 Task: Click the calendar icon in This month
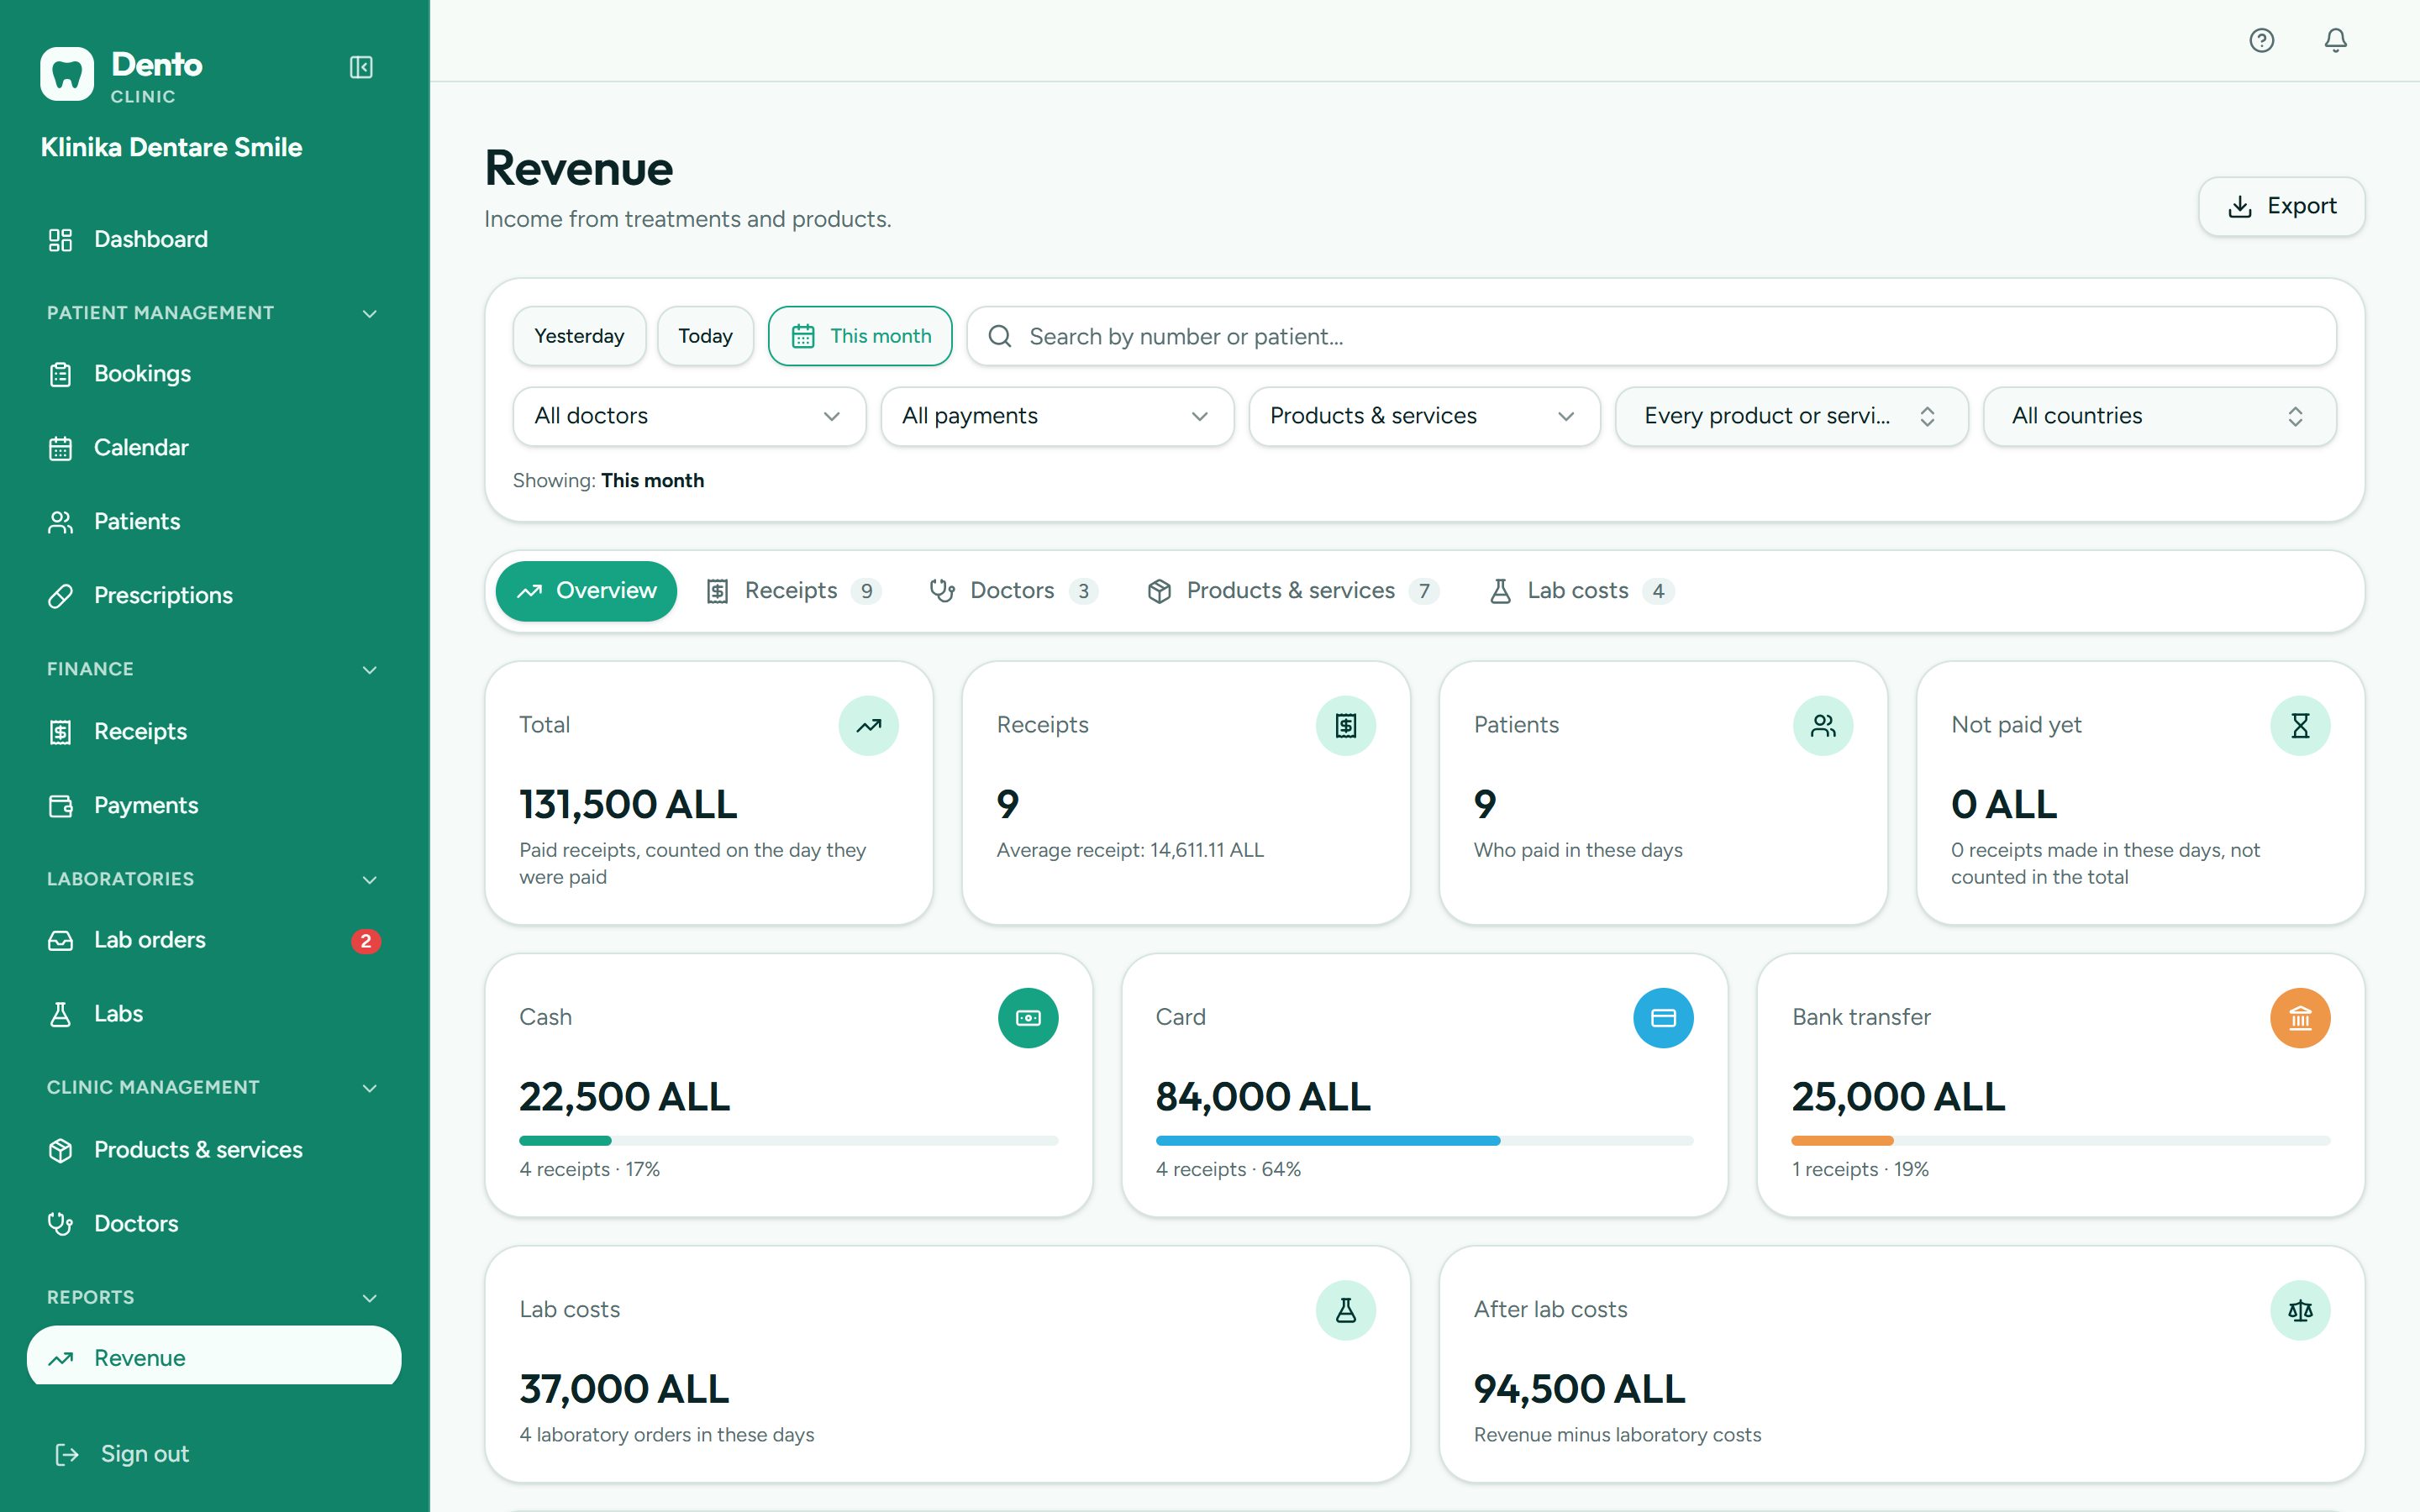tap(803, 336)
